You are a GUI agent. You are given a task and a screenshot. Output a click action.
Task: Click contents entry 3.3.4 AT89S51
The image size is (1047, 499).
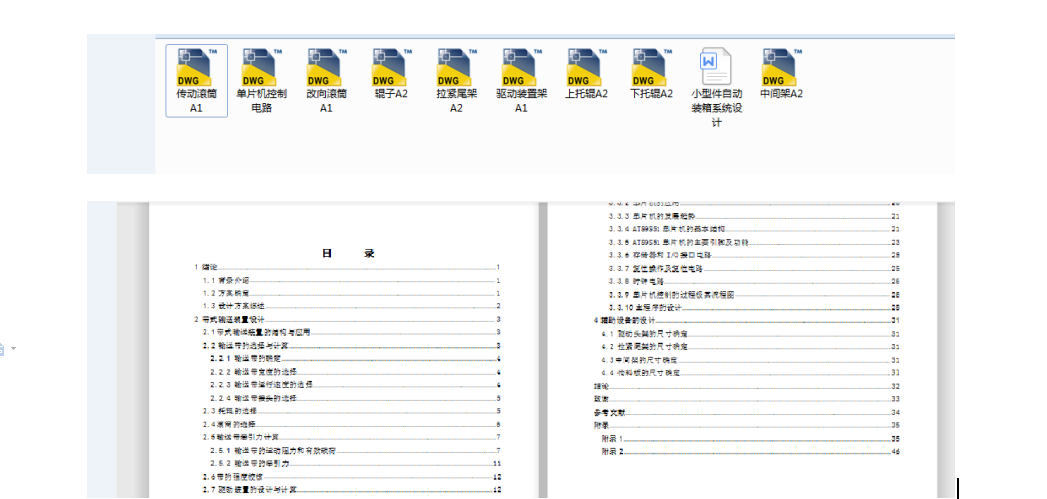pos(754,229)
